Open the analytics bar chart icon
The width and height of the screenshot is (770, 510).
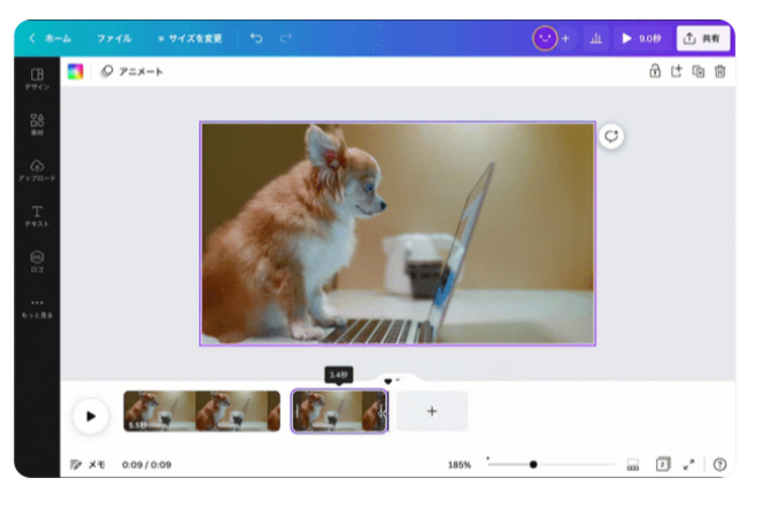pyautogui.click(x=596, y=38)
